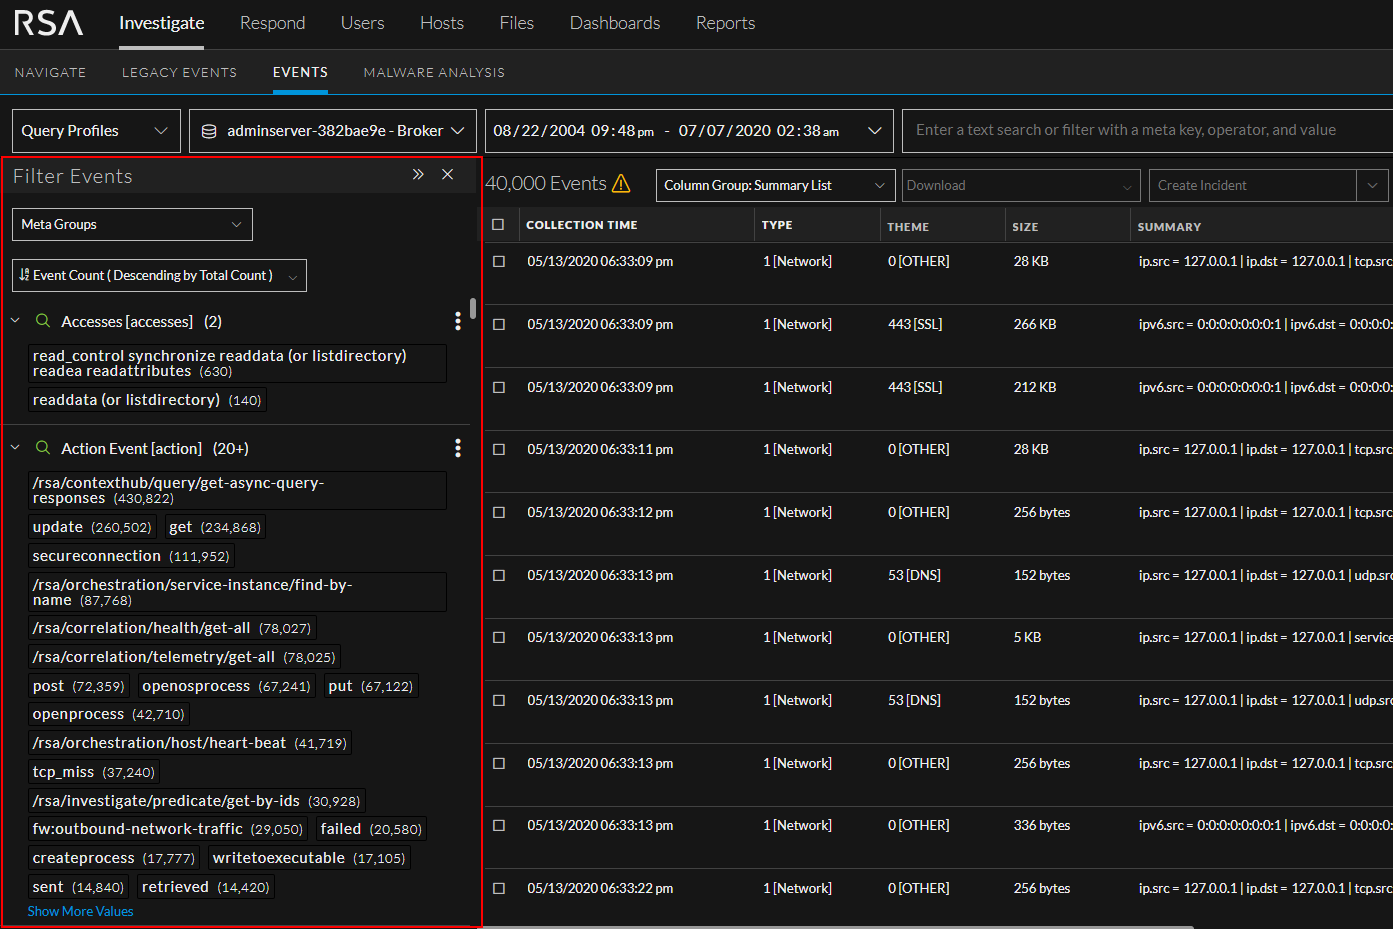
Task: Switch to the Malware Analysis tab
Action: coord(433,72)
